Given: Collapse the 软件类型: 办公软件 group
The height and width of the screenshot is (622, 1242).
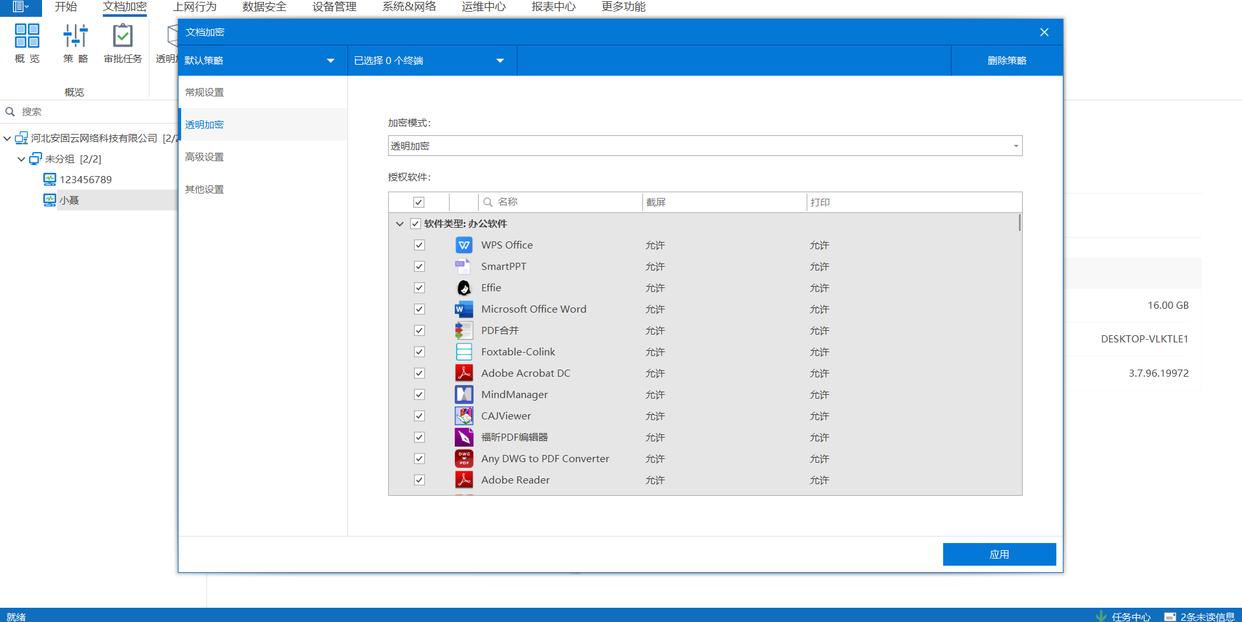Looking at the screenshot, I should click(400, 224).
